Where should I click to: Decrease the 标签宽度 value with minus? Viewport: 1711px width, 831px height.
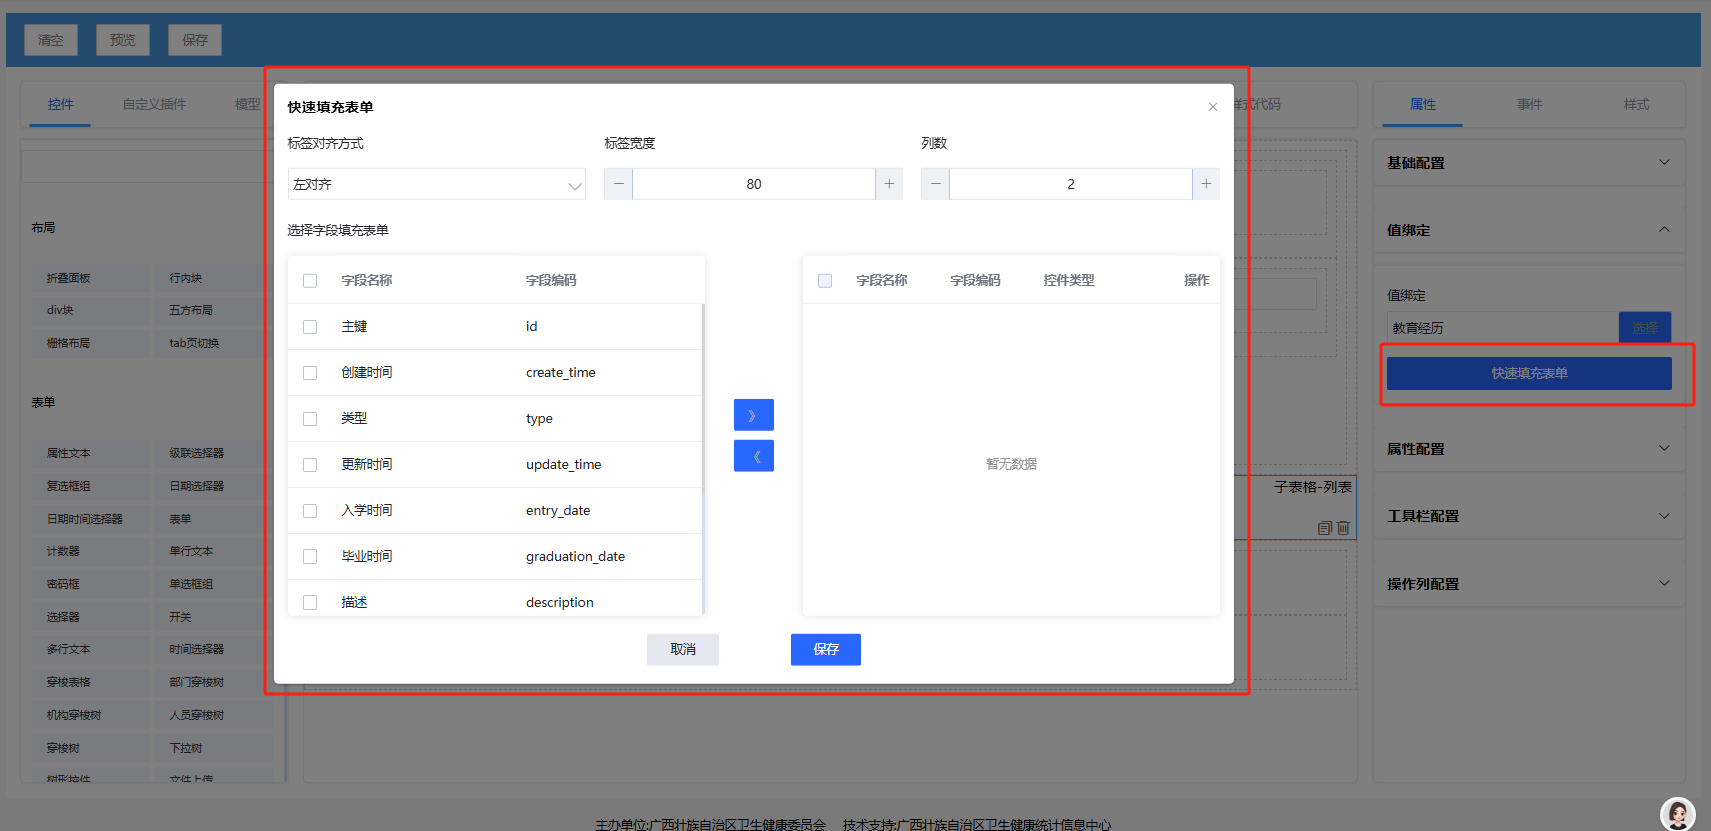click(618, 184)
